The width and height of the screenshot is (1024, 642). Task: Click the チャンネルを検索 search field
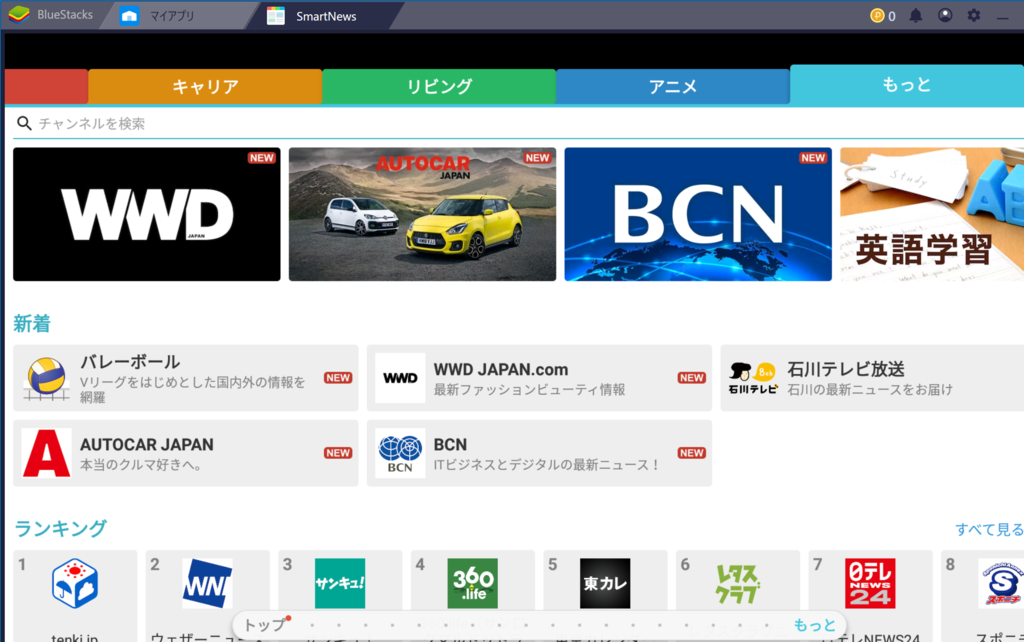(519, 123)
